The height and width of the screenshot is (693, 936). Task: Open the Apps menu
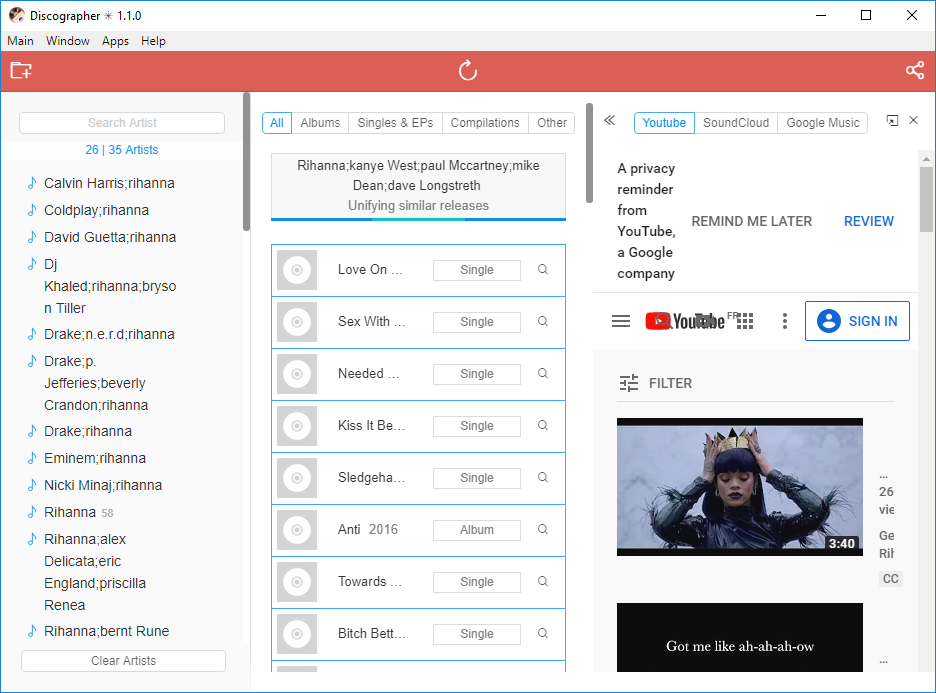tap(115, 41)
